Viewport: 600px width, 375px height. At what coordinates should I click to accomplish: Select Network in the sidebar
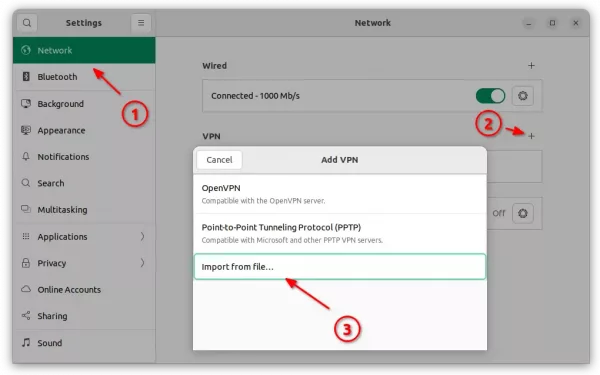tap(84, 50)
